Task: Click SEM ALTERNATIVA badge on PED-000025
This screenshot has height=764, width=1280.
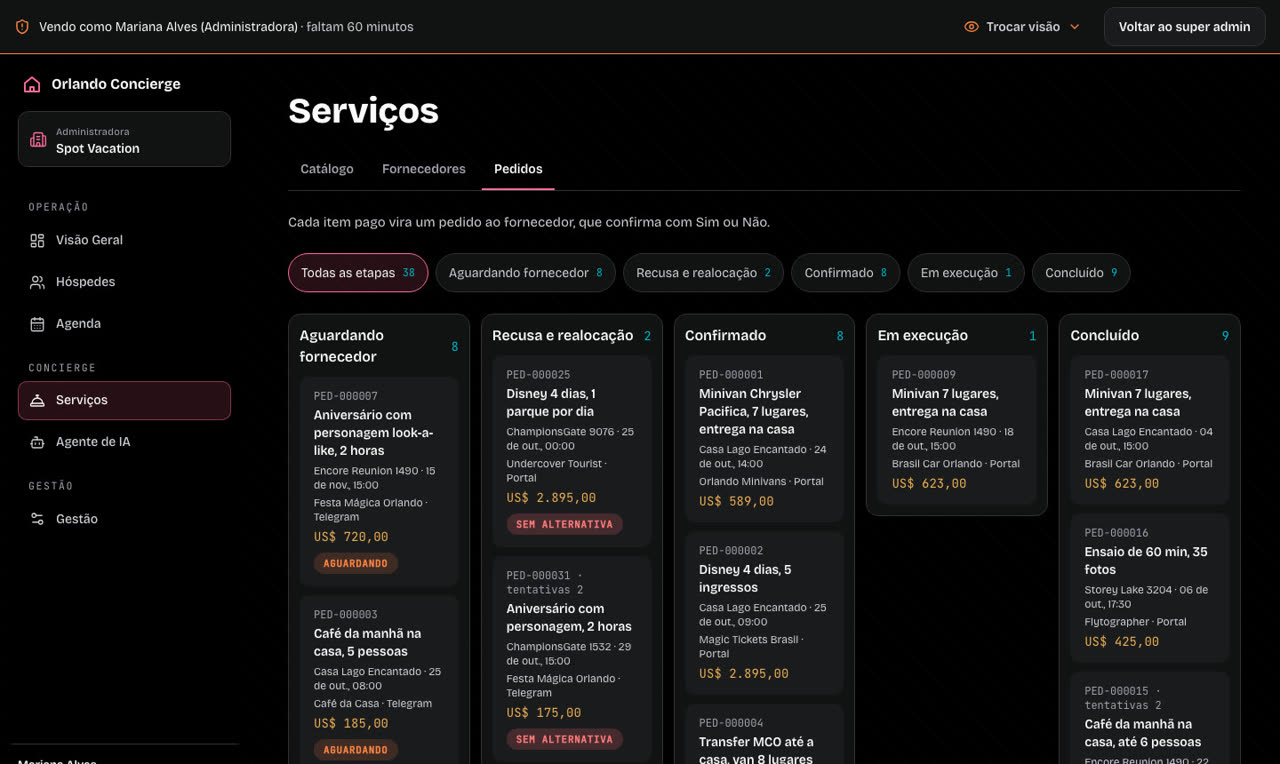Action: pos(564,524)
